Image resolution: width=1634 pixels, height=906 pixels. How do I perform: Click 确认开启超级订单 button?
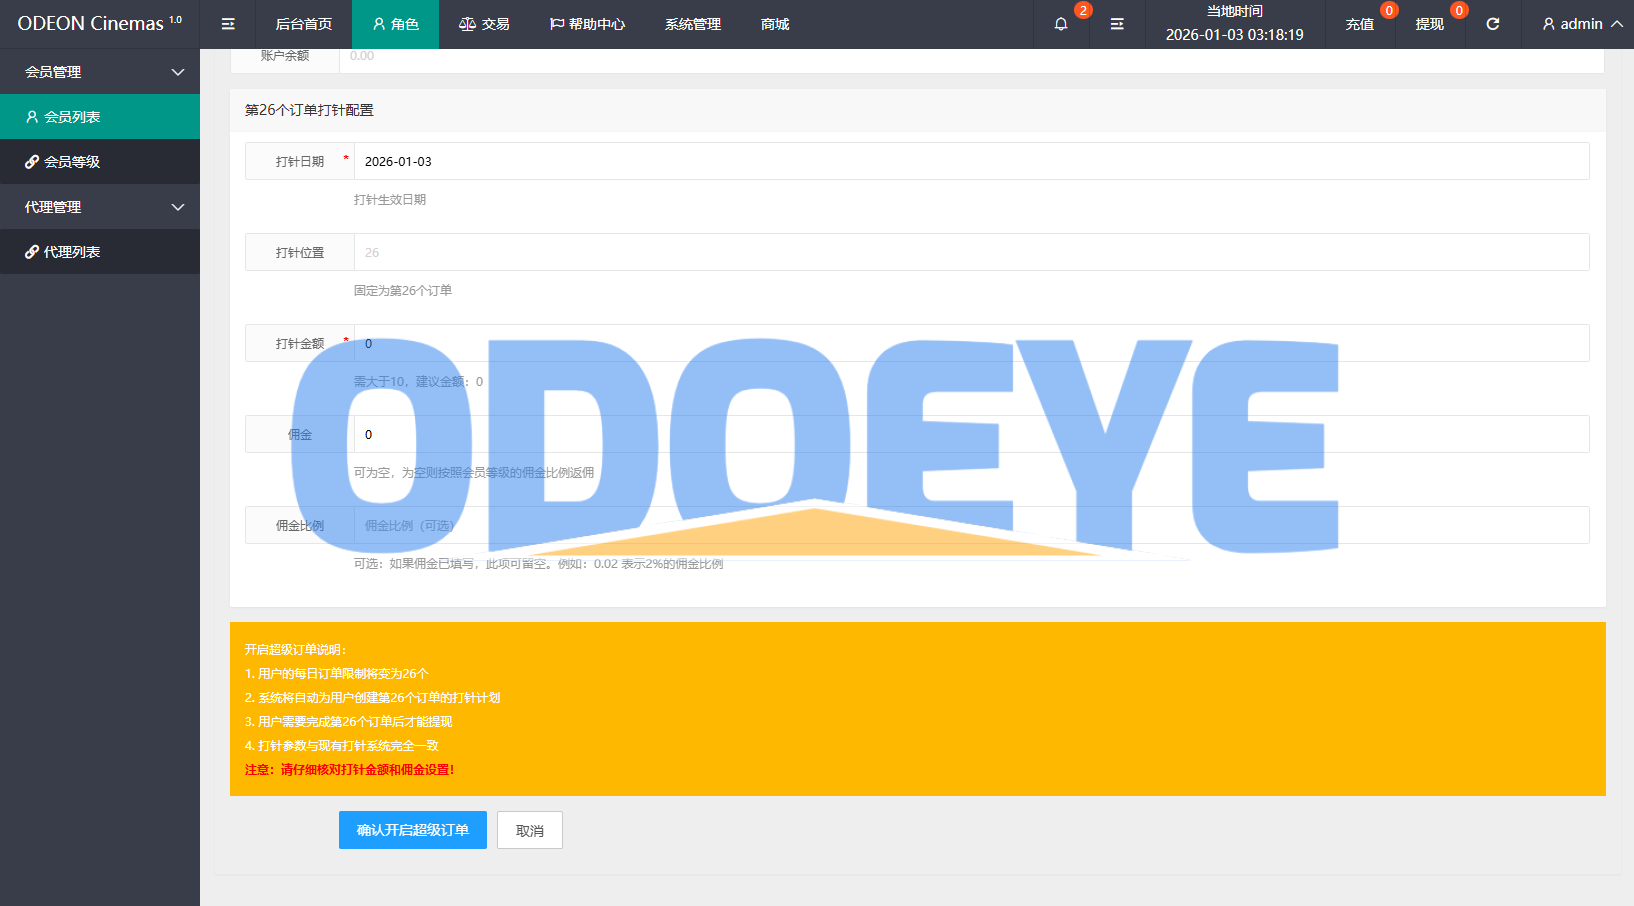click(x=412, y=830)
